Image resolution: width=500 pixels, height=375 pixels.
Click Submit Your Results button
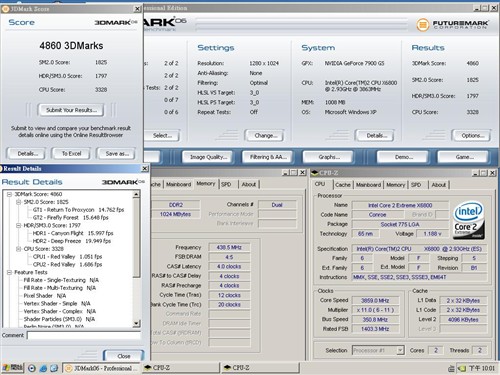pos(71,110)
